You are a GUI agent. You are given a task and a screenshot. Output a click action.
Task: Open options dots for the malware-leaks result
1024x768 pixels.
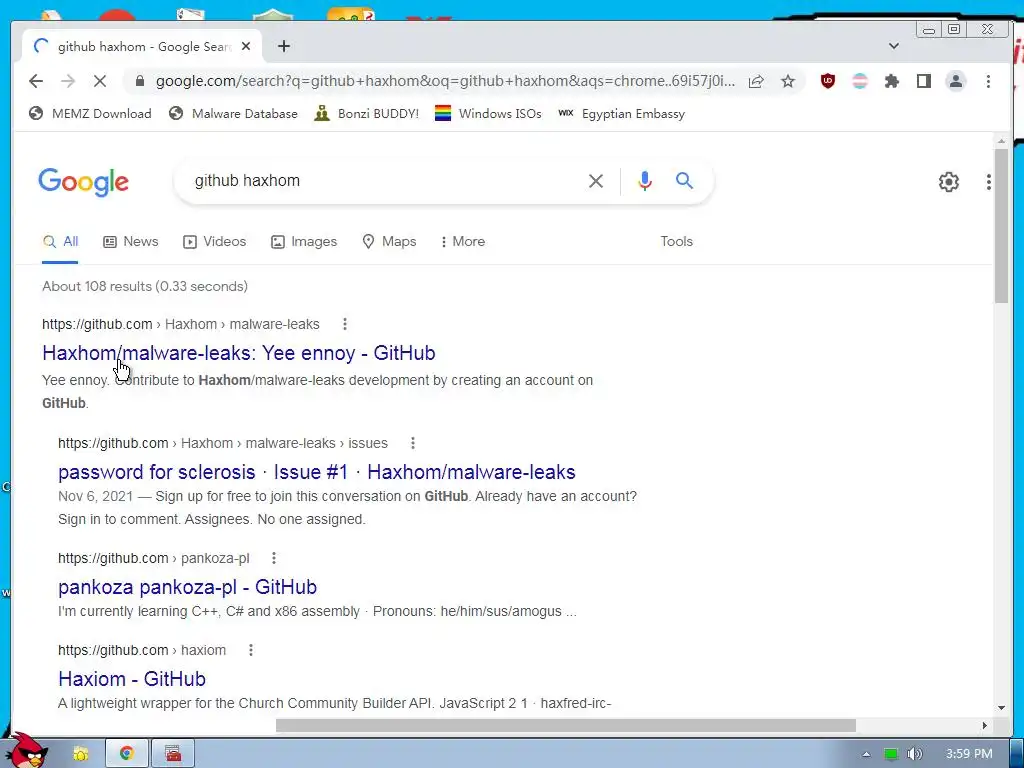(x=344, y=324)
